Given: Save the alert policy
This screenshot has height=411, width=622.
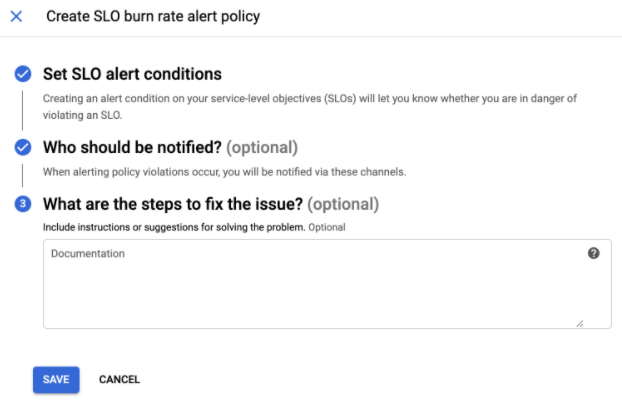Looking at the screenshot, I should click(x=56, y=379).
